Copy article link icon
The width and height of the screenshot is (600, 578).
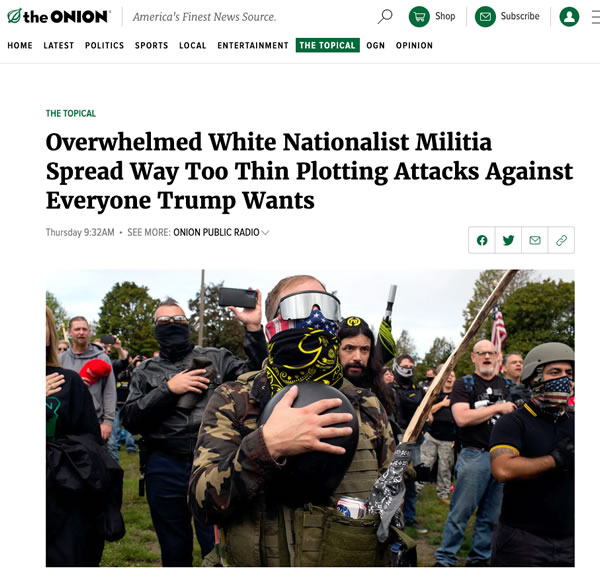(561, 240)
